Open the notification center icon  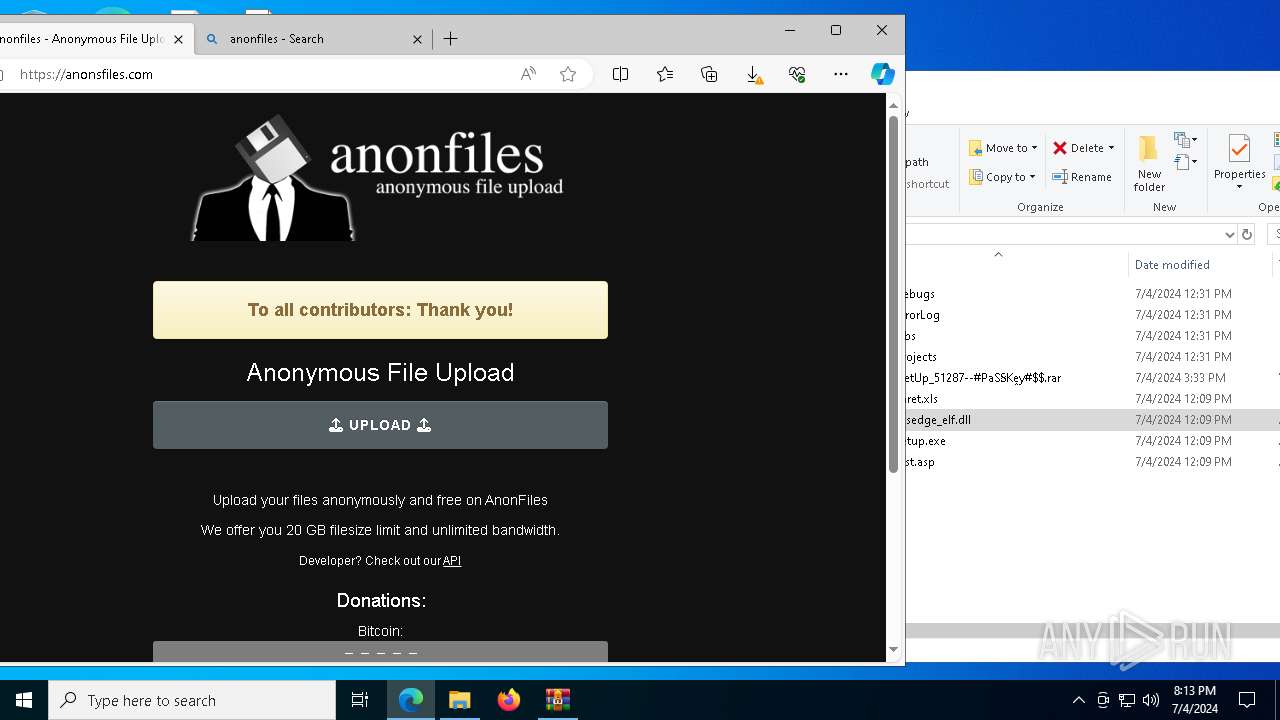1247,700
